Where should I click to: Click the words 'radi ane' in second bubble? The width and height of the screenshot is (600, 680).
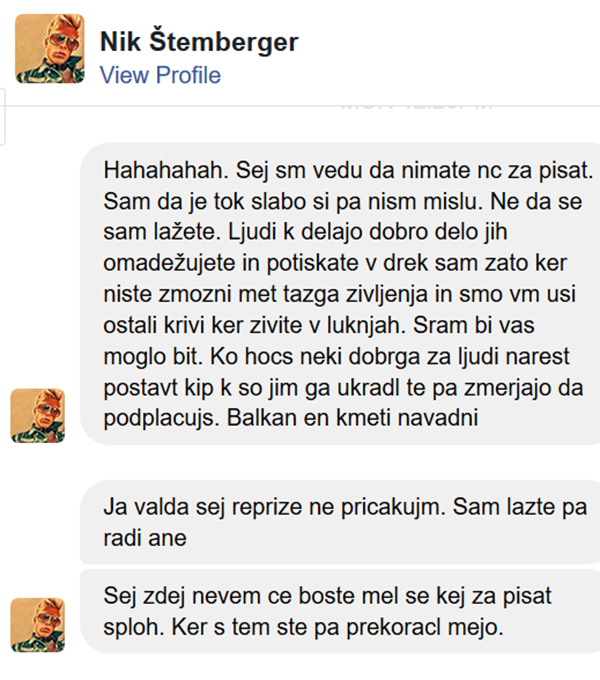click(x=145, y=538)
